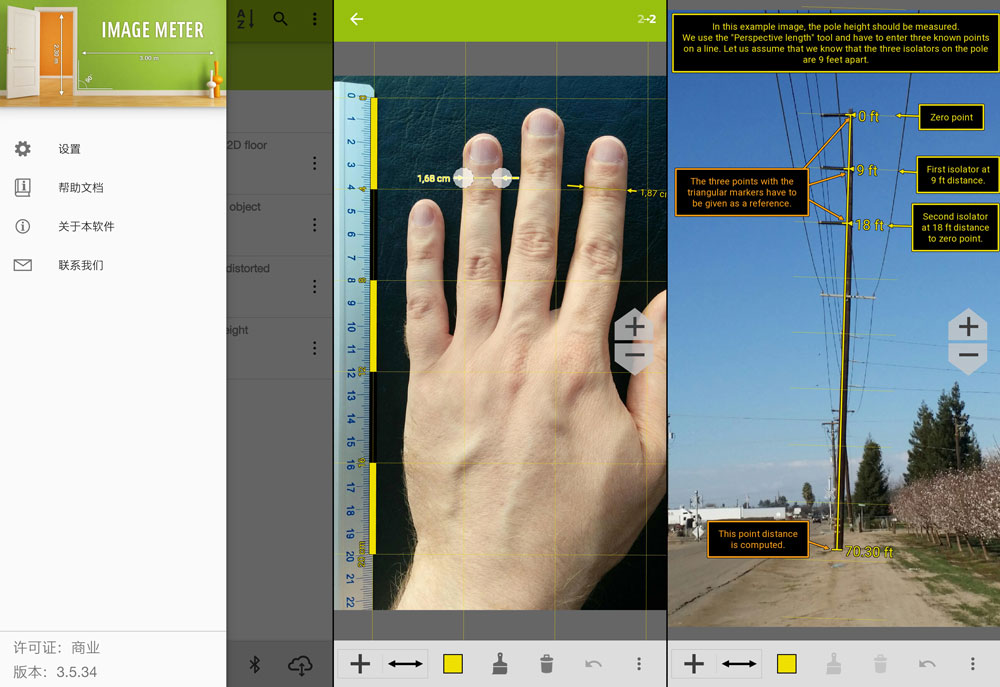The height and width of the screenshot is (687, 1000).
Task: Click the 70.30 ft measurement label
Action: 869,552
